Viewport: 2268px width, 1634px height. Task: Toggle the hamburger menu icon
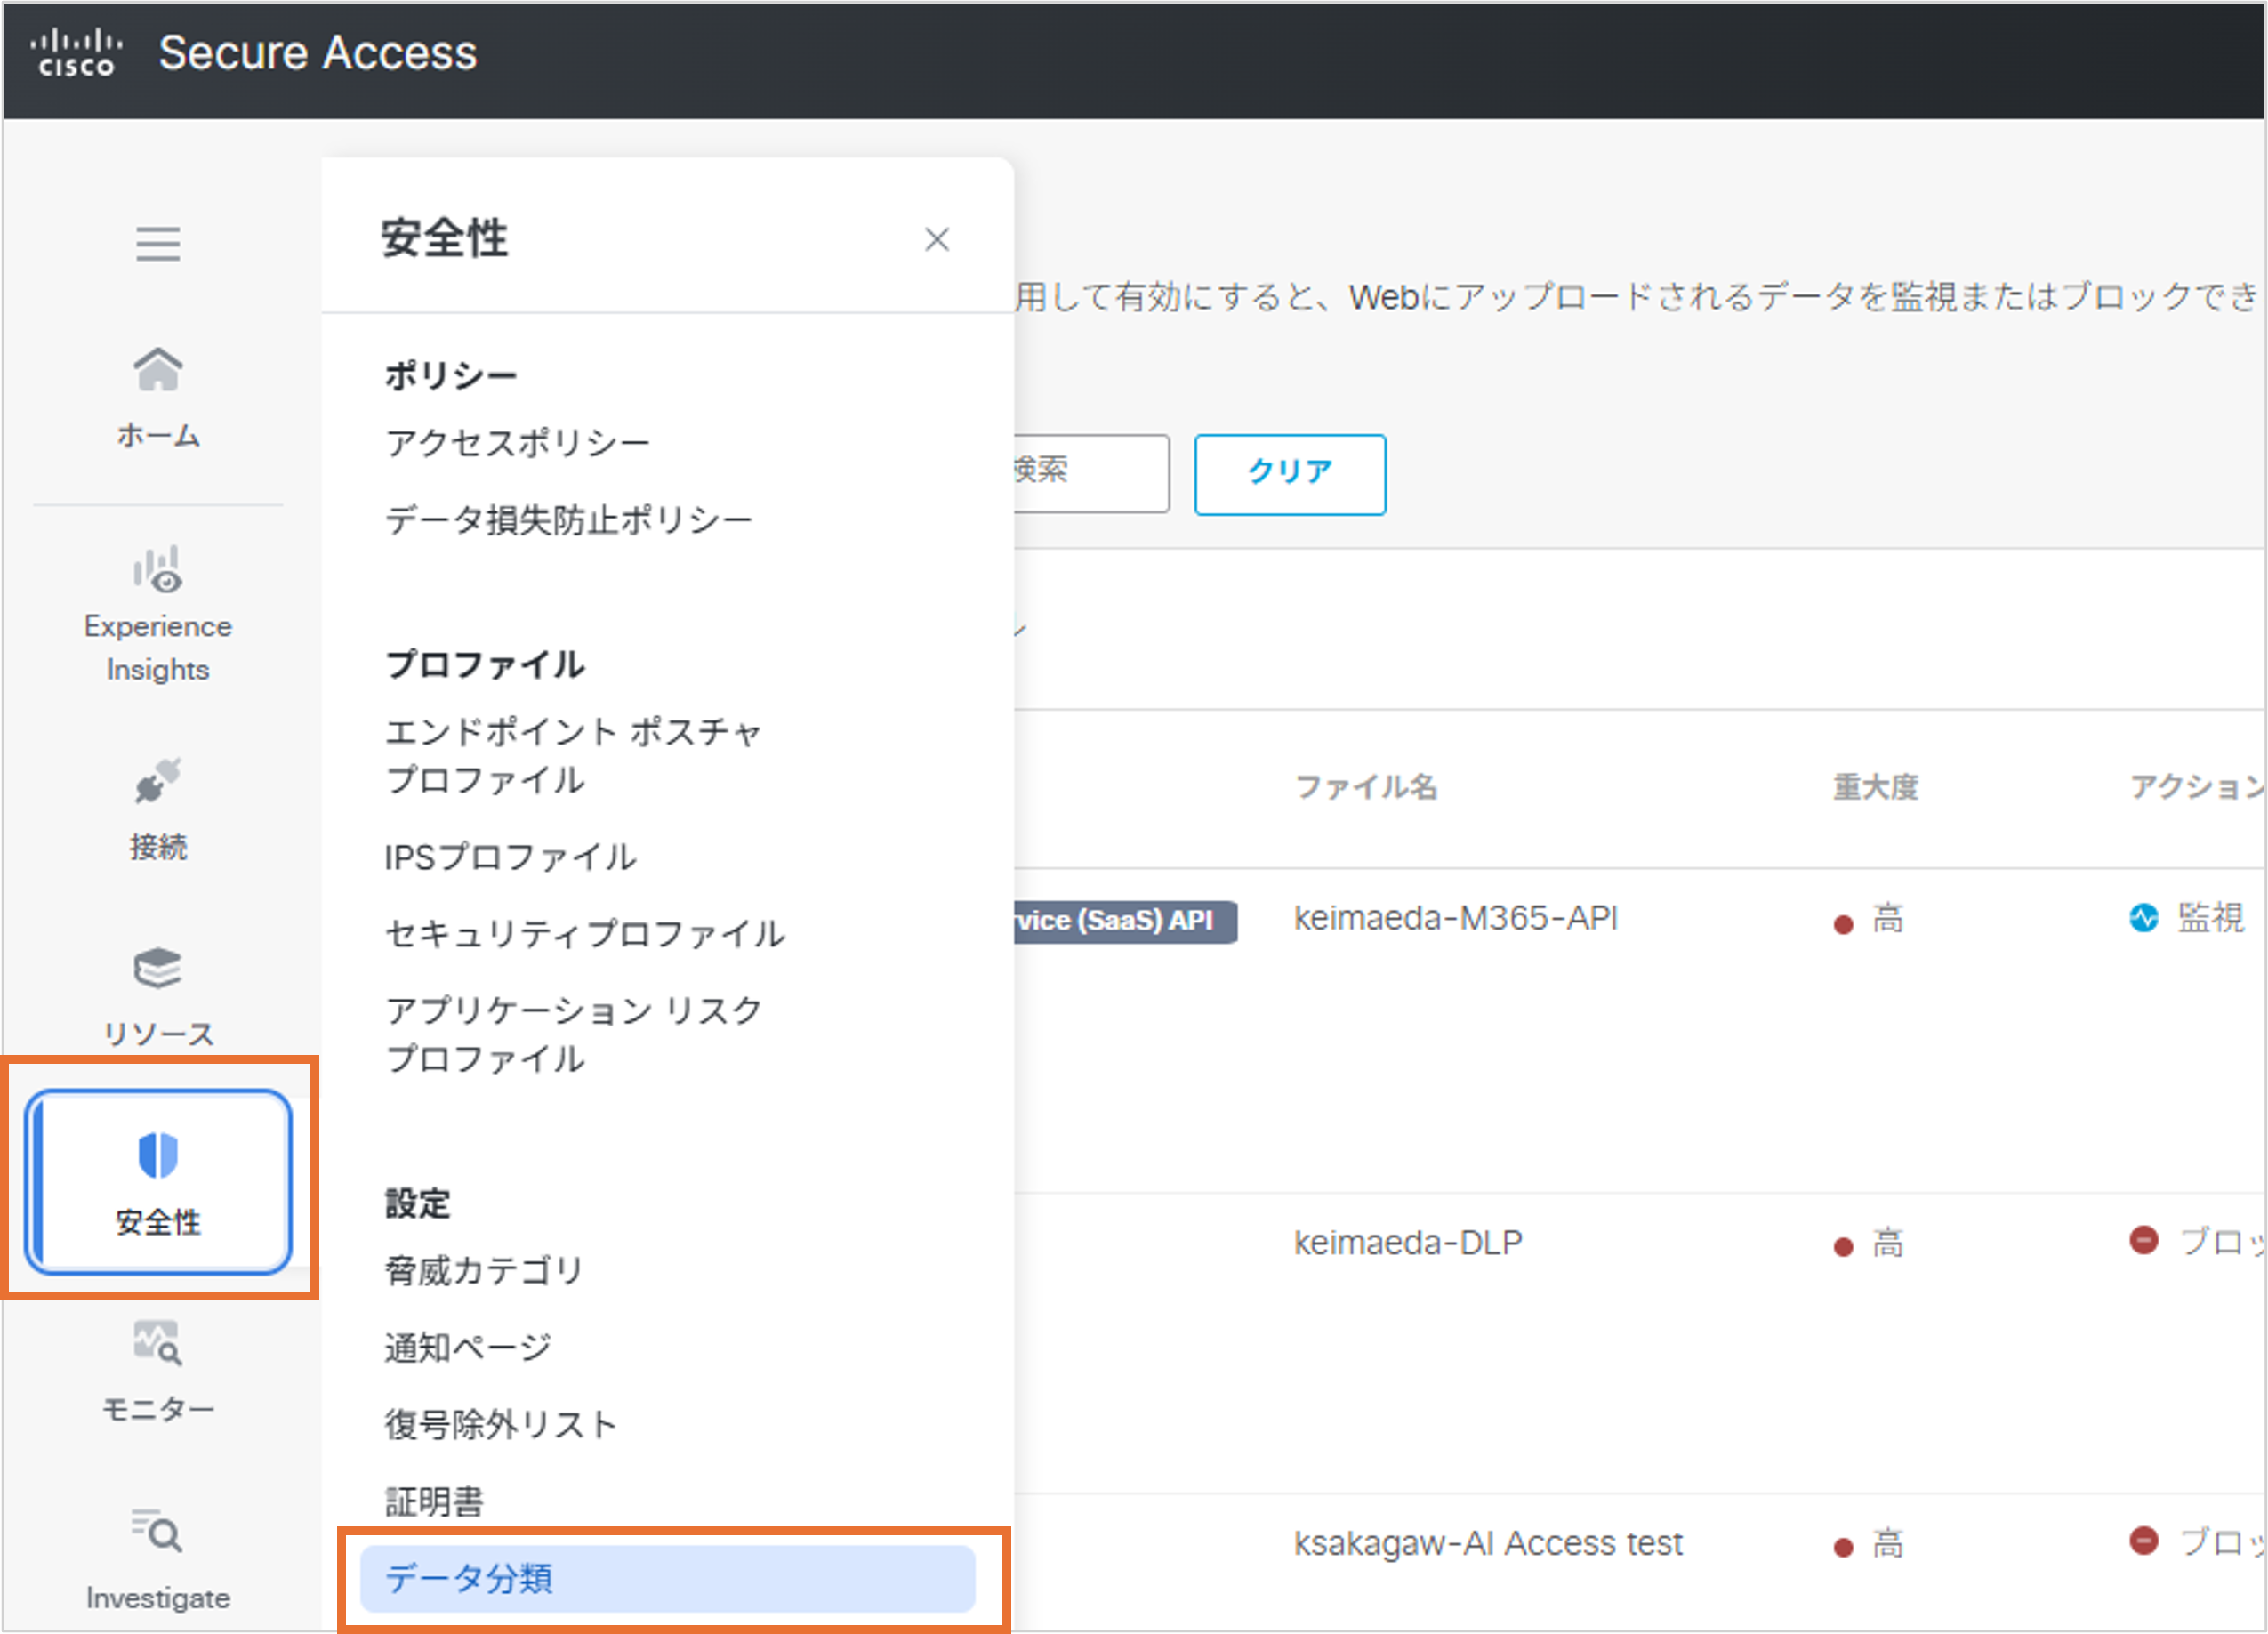158,244
